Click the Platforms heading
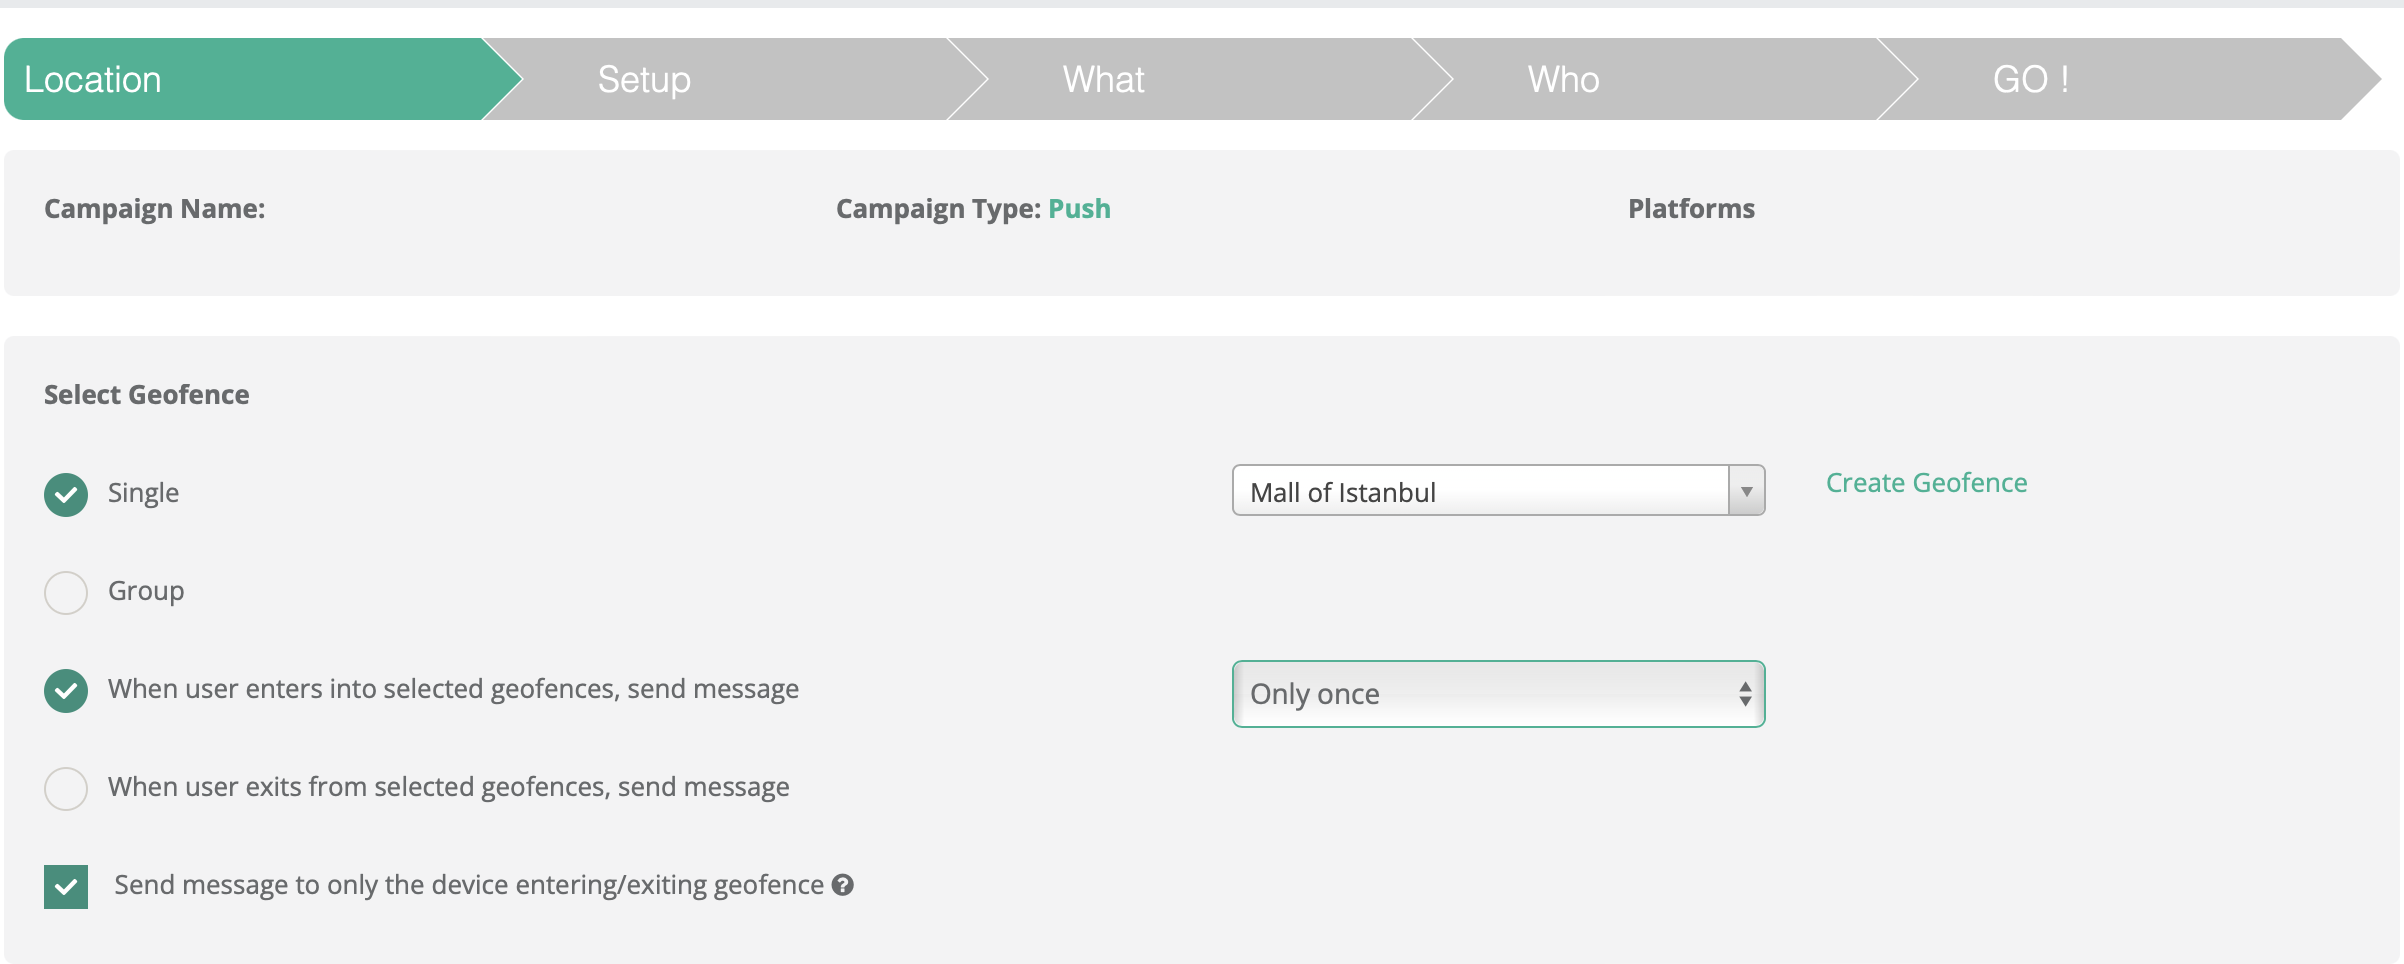 click(1691, 209)
